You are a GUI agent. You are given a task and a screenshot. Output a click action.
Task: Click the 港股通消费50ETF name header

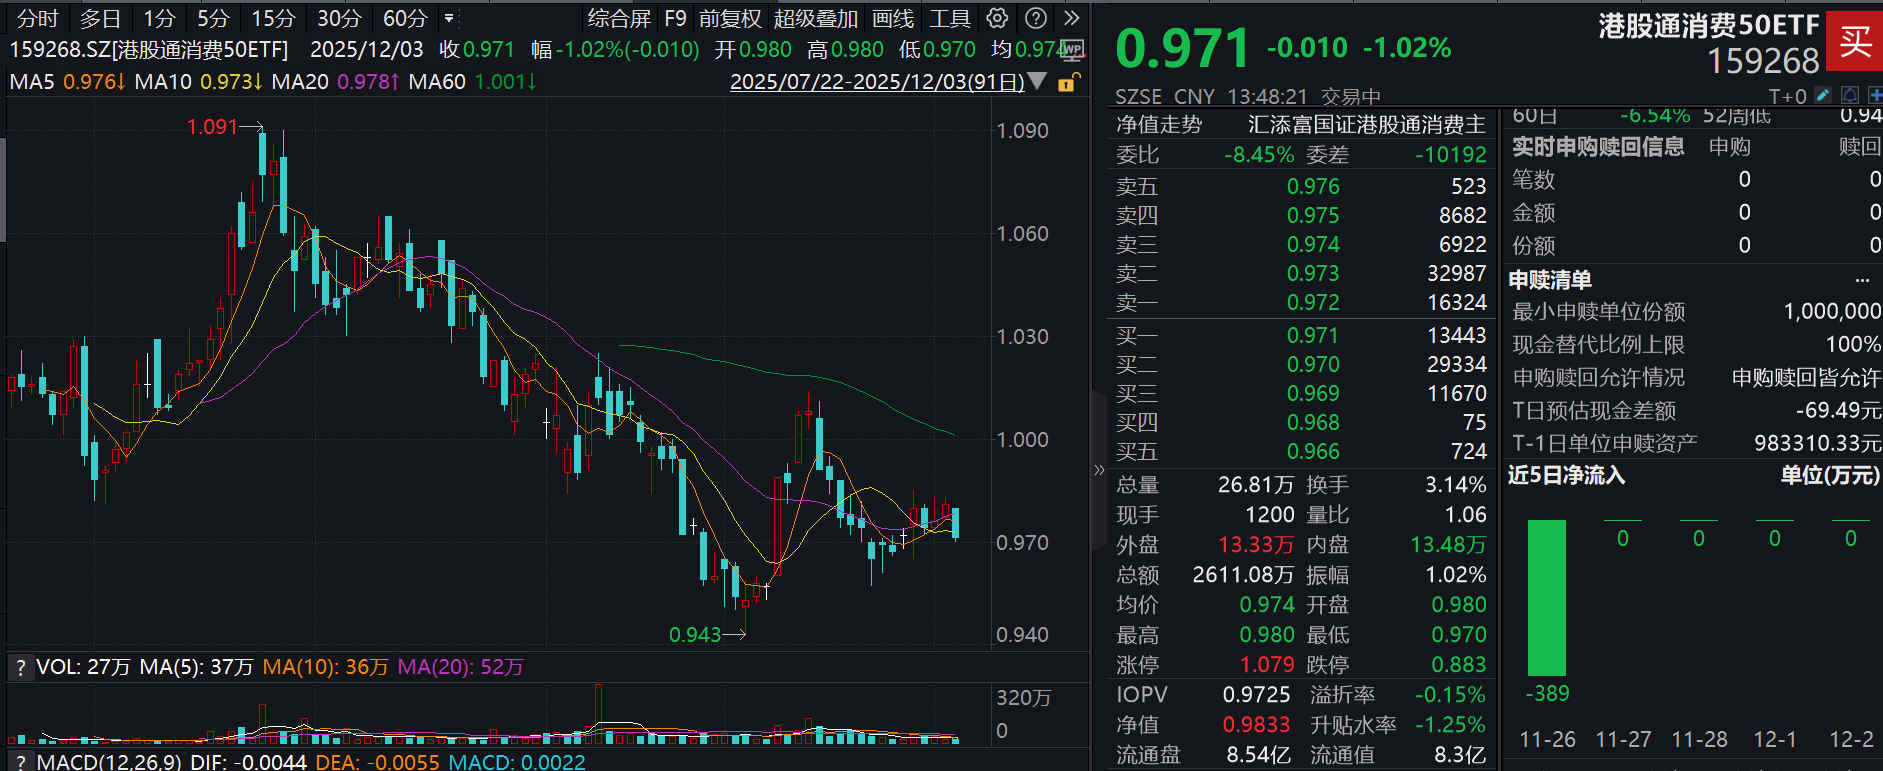(1709, 26)
